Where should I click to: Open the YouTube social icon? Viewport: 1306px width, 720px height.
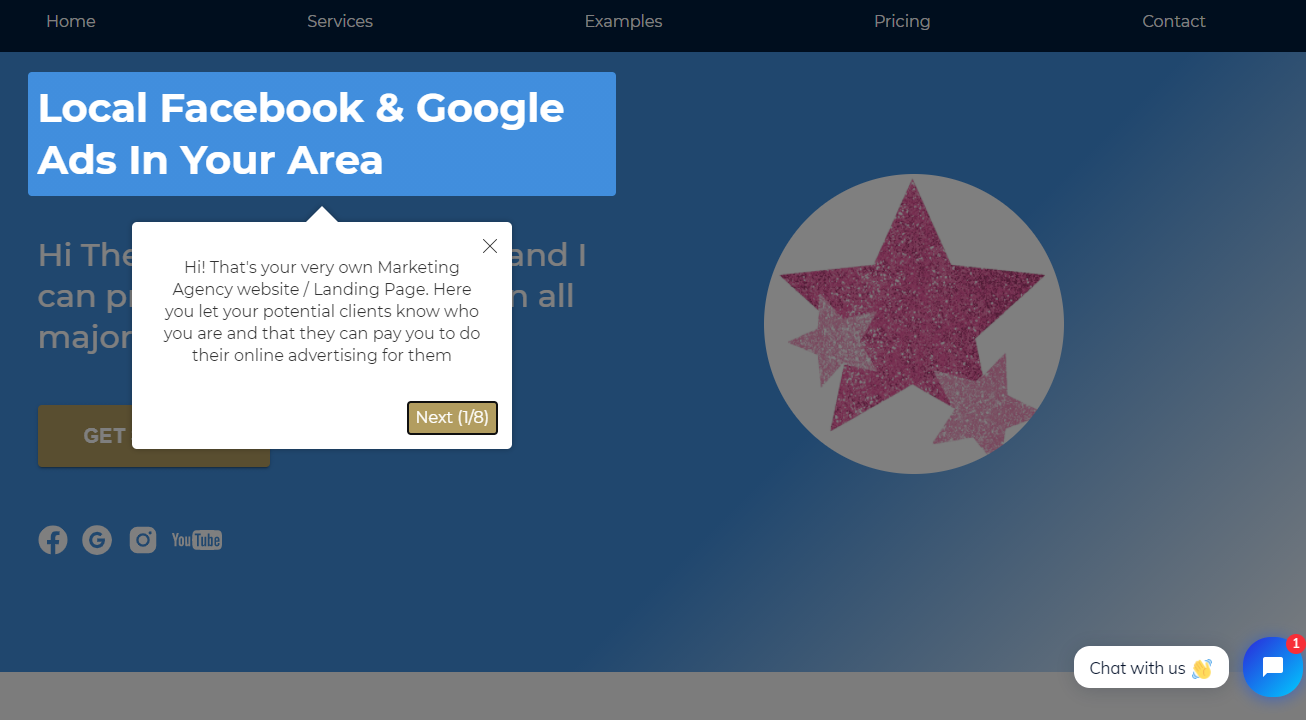197,540
